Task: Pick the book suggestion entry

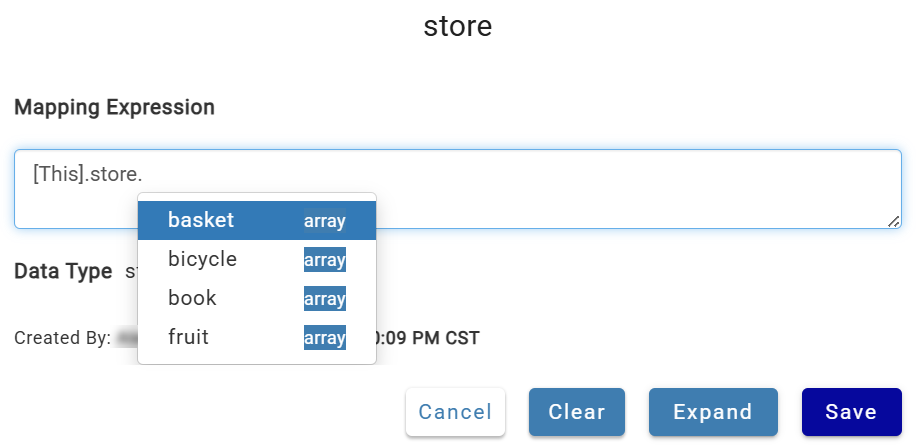Action: 256,298
